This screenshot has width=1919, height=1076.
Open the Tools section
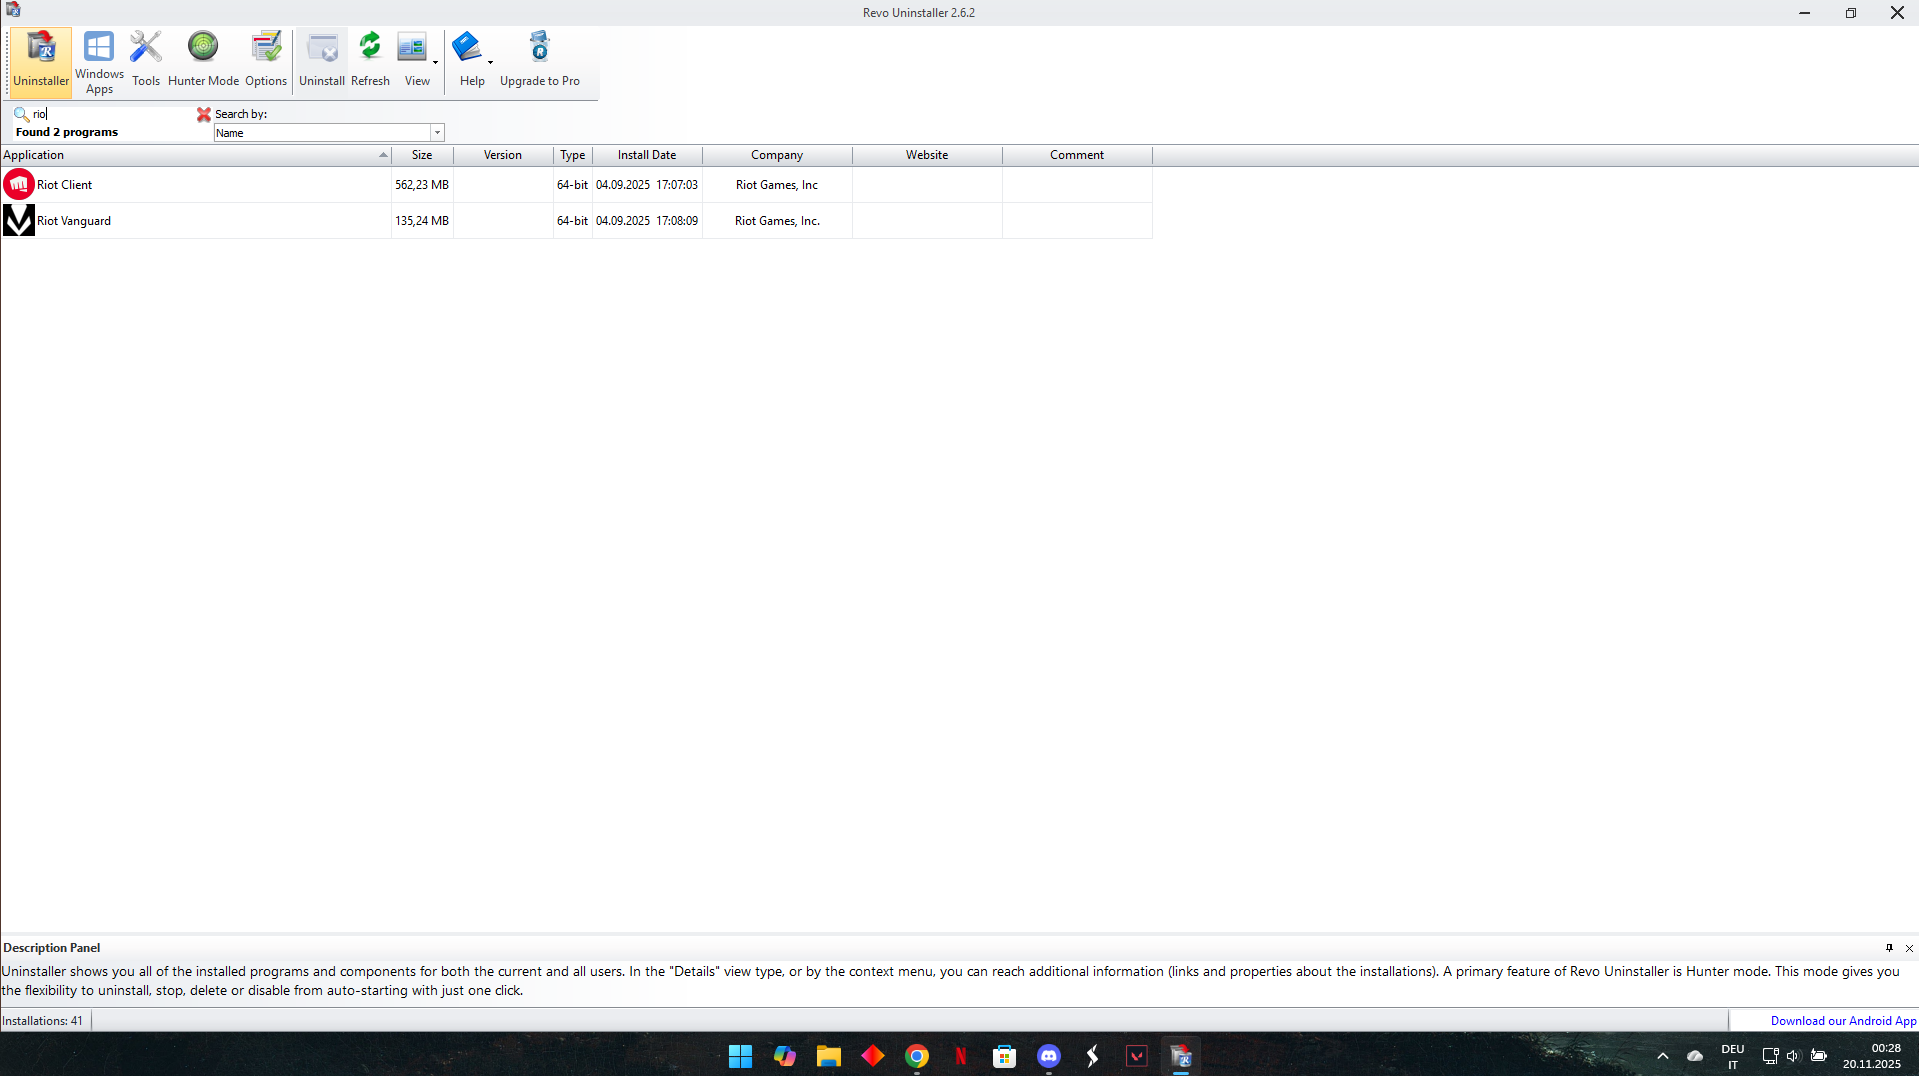146,62
